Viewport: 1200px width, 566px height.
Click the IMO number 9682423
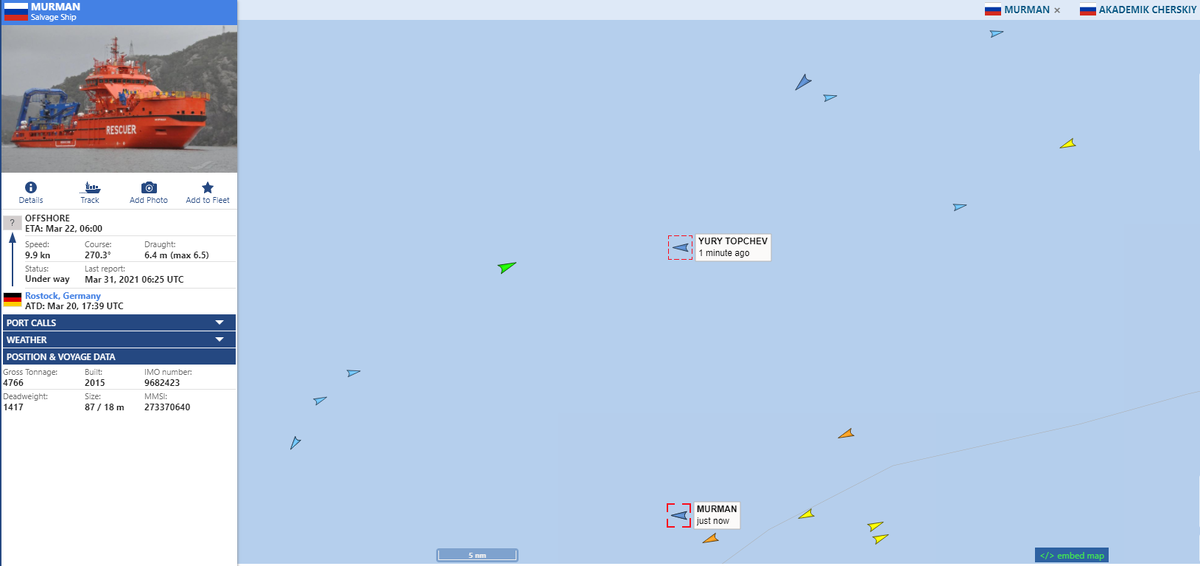click(162, 382)
